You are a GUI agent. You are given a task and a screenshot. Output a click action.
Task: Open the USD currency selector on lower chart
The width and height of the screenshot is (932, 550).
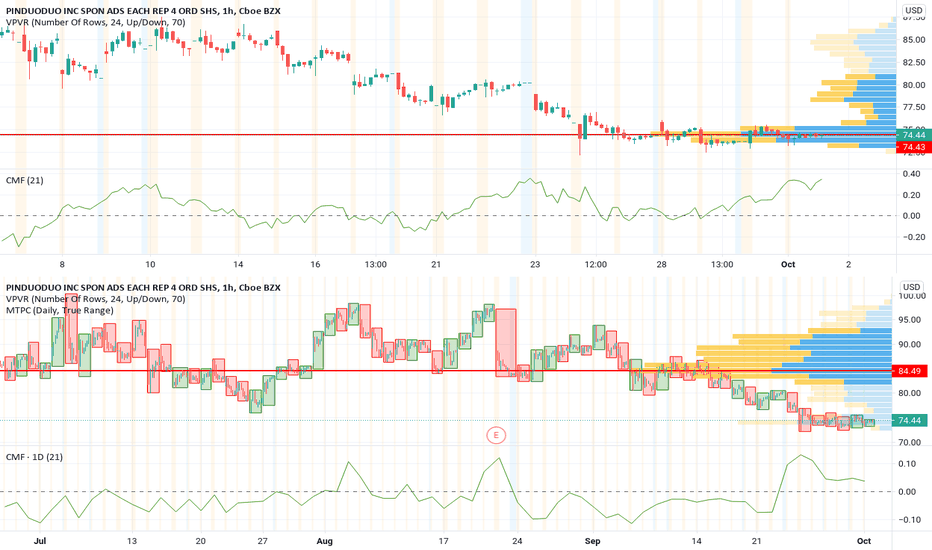911,287
